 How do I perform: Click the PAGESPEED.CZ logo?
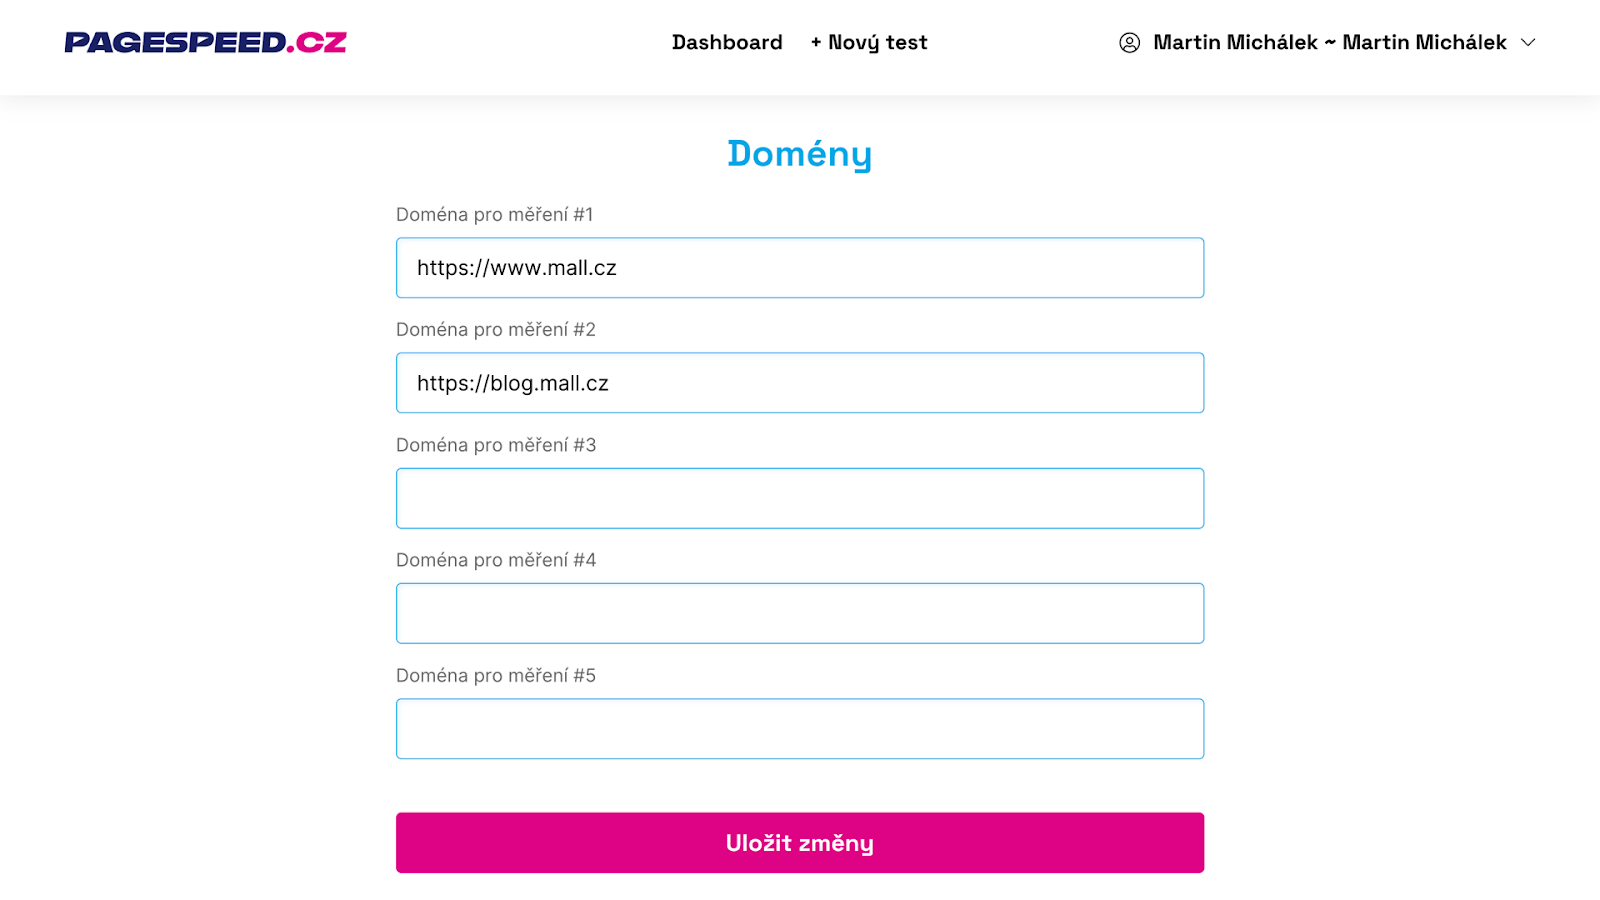click(205, 42)
